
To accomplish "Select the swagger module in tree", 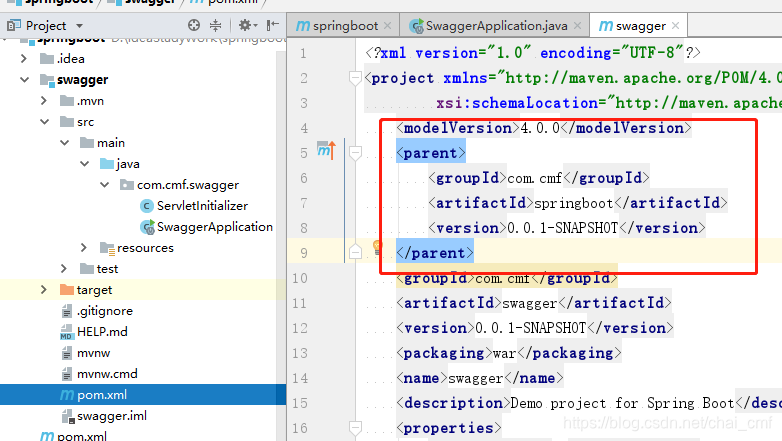I will (74, 80).
